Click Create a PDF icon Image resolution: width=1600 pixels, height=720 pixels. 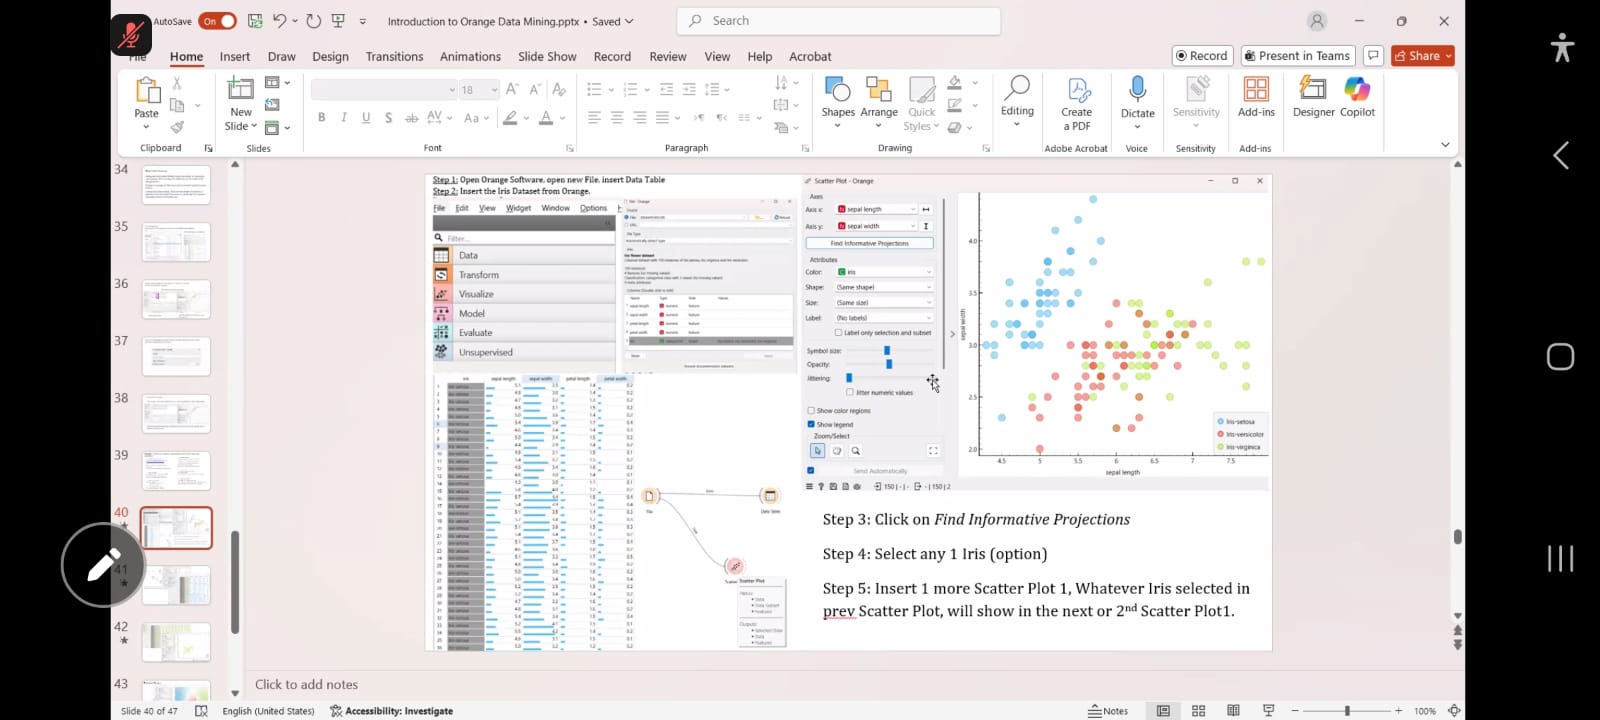point(1077,91)
